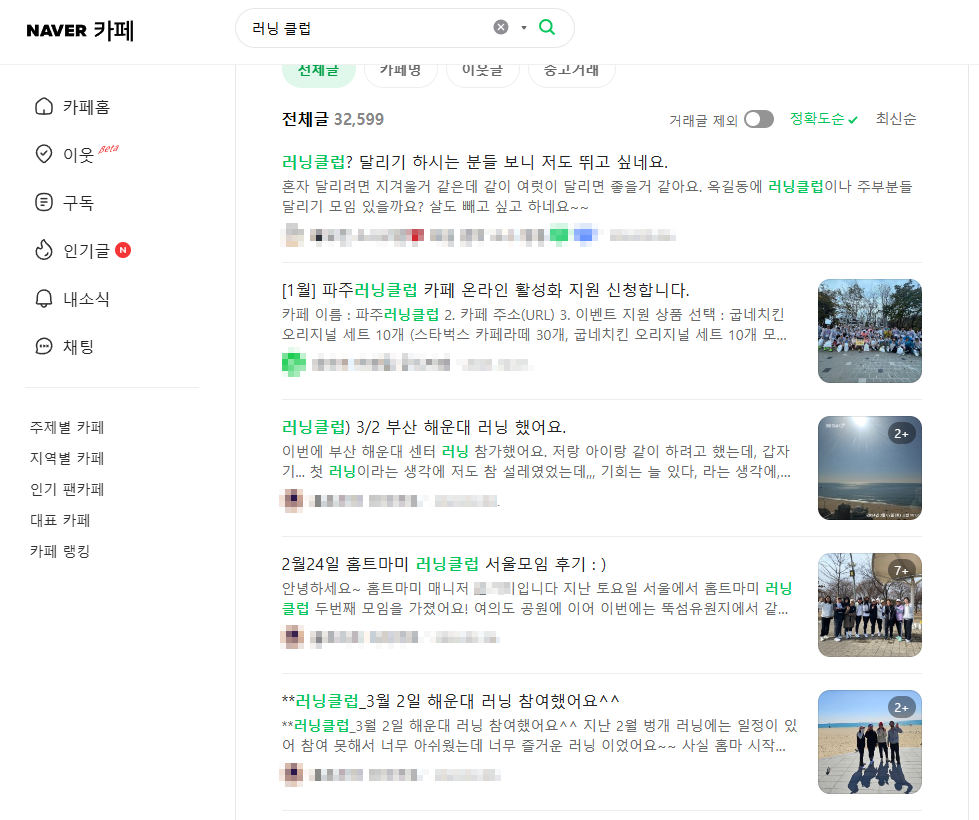Image resolution: width=979 pixels, height=820 pixels.
Task: Click the green search magnifier icon
Action: (x=547, y=27)
